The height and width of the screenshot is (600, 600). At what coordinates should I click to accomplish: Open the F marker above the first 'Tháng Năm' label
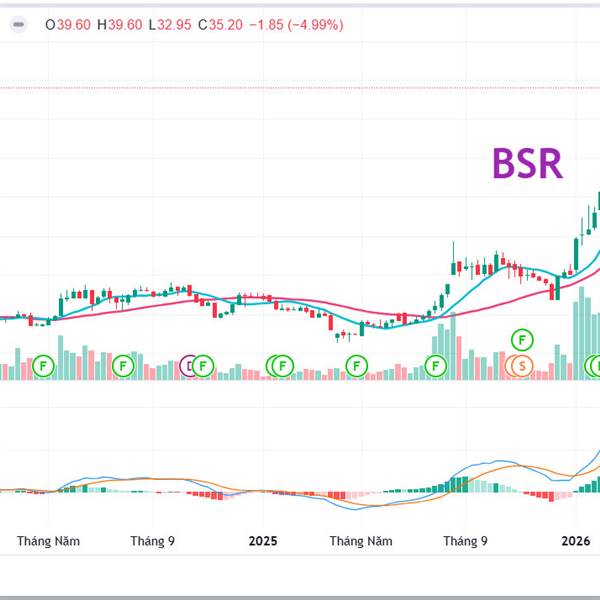(x=43, y=366)
